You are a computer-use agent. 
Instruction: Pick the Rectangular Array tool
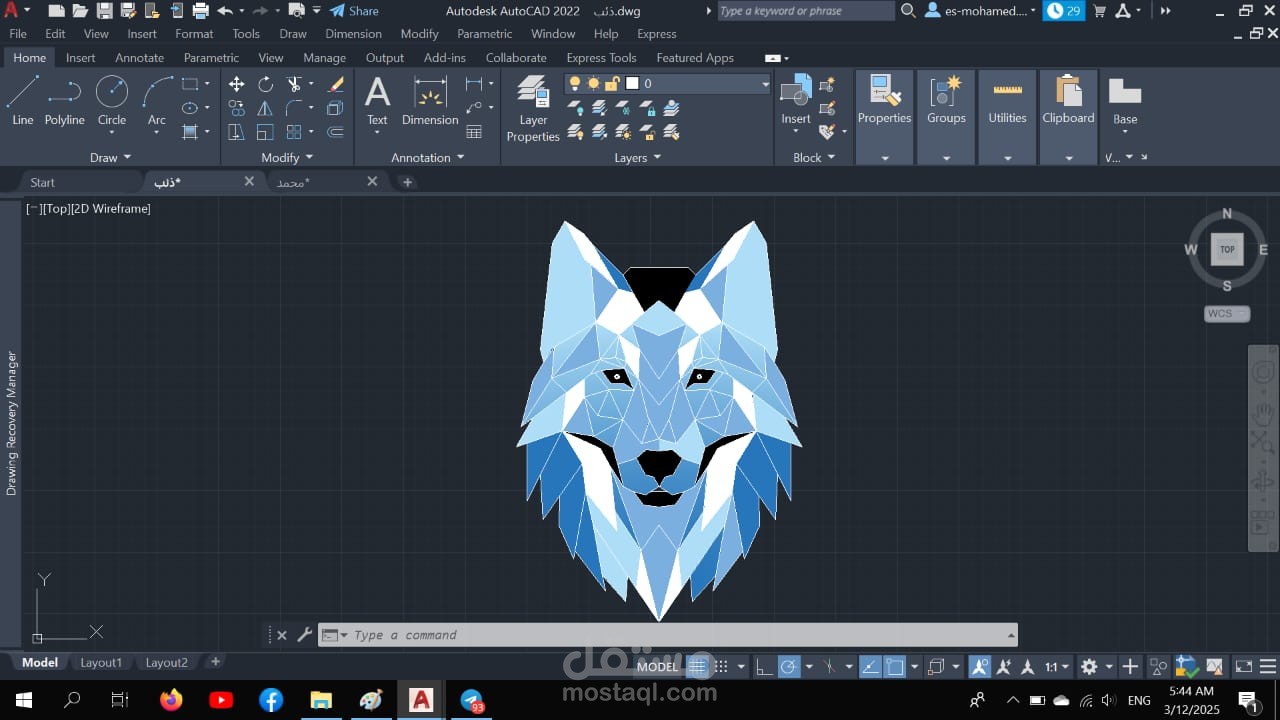pos(294,132)
